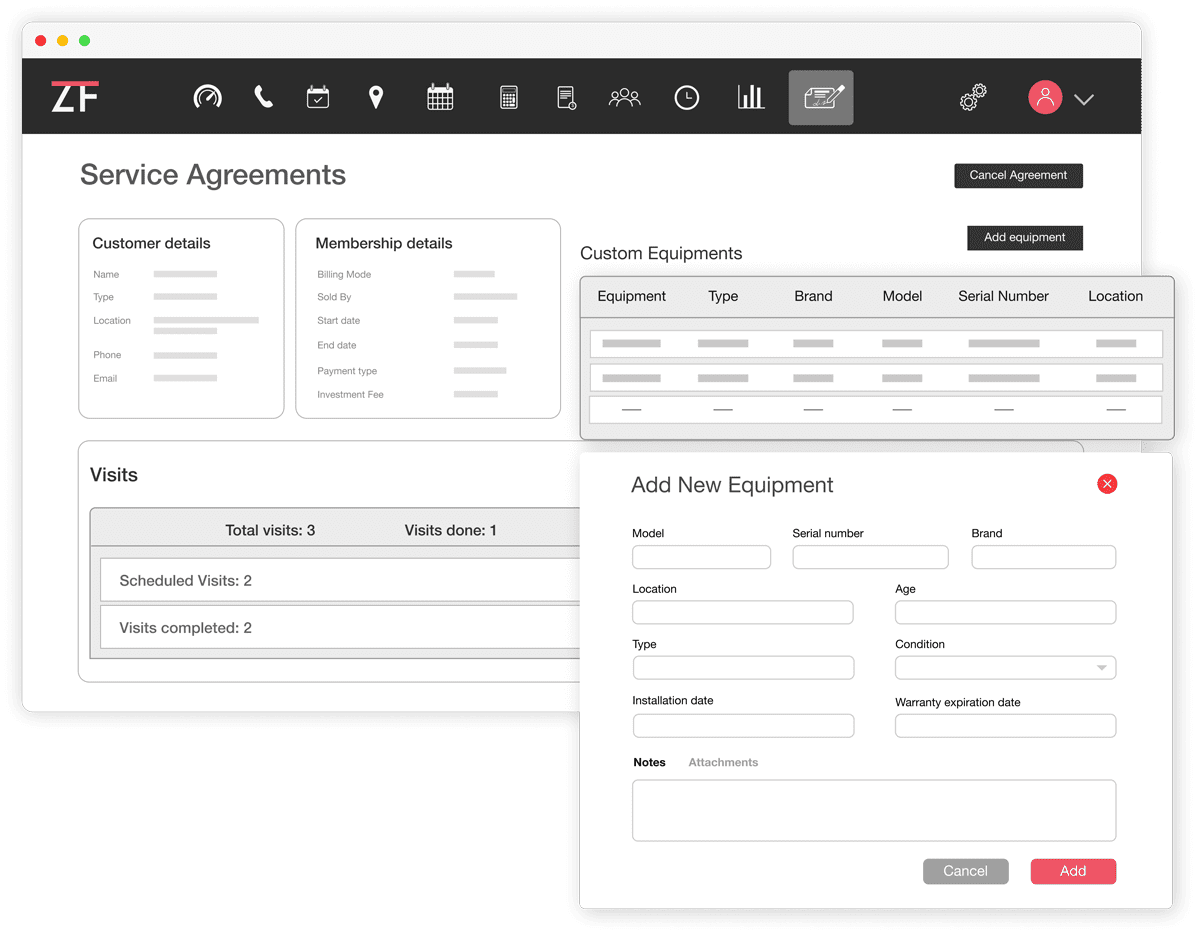Open the calendar checkmark icon
Image resolution: width=1200 pixels, height=934 pixels.
tap(318, 97)
